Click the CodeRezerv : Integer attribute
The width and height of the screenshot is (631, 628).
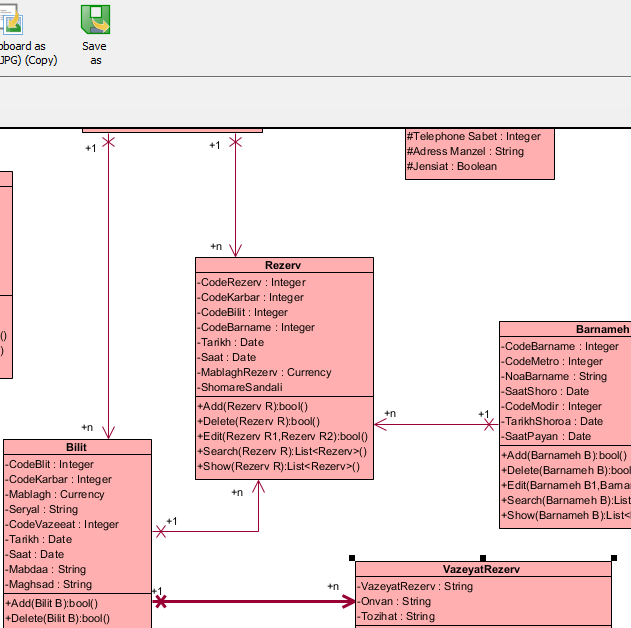(252, 282)
